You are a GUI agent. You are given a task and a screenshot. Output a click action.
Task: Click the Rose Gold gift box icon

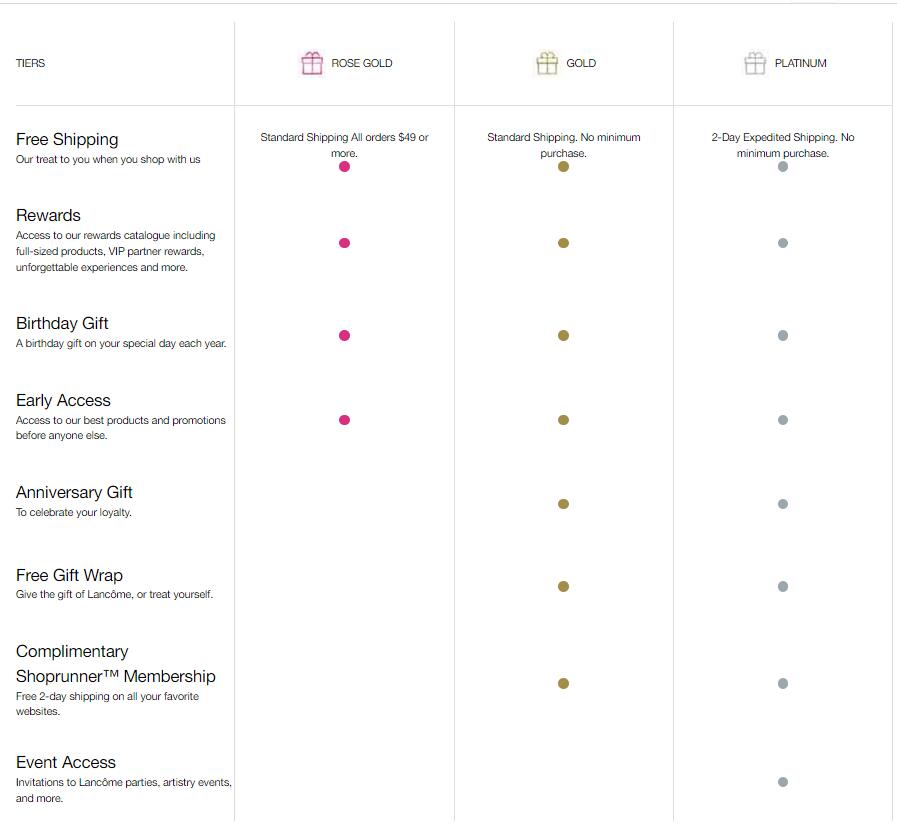[312, 63]
